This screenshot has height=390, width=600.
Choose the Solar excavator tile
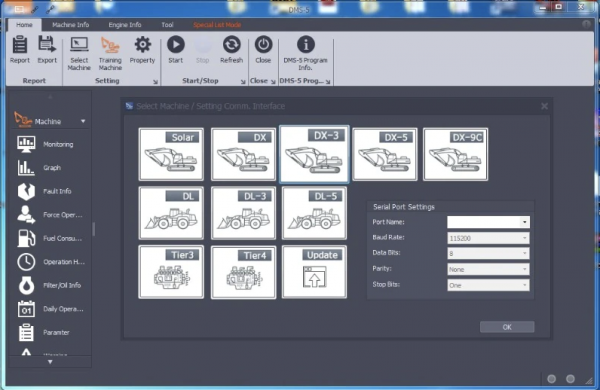[x=171, y=154]
